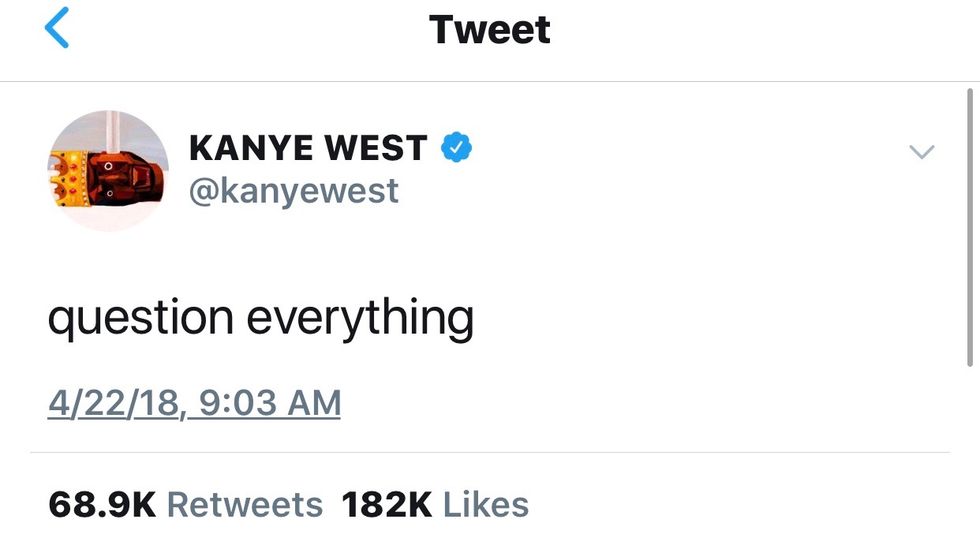Click the crown in the avatar image
980x556 pixels.
coord(68,179)
